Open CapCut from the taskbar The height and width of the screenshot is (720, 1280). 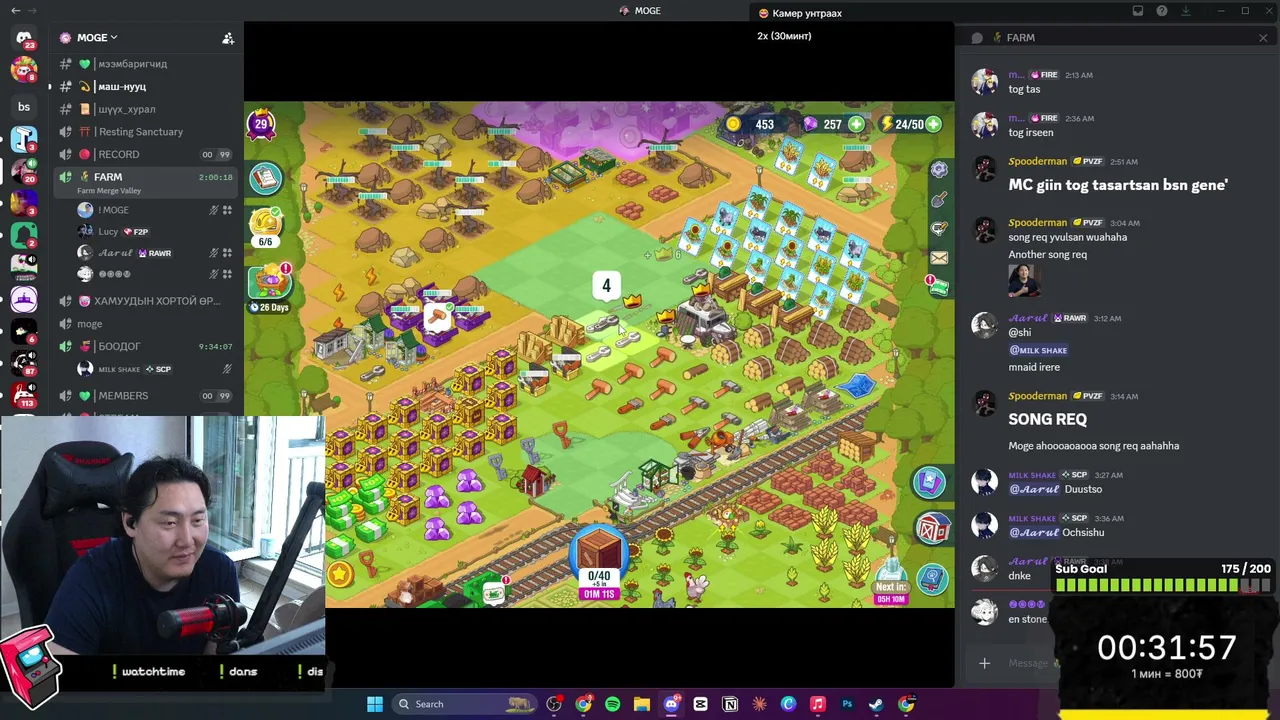[700, 704]
